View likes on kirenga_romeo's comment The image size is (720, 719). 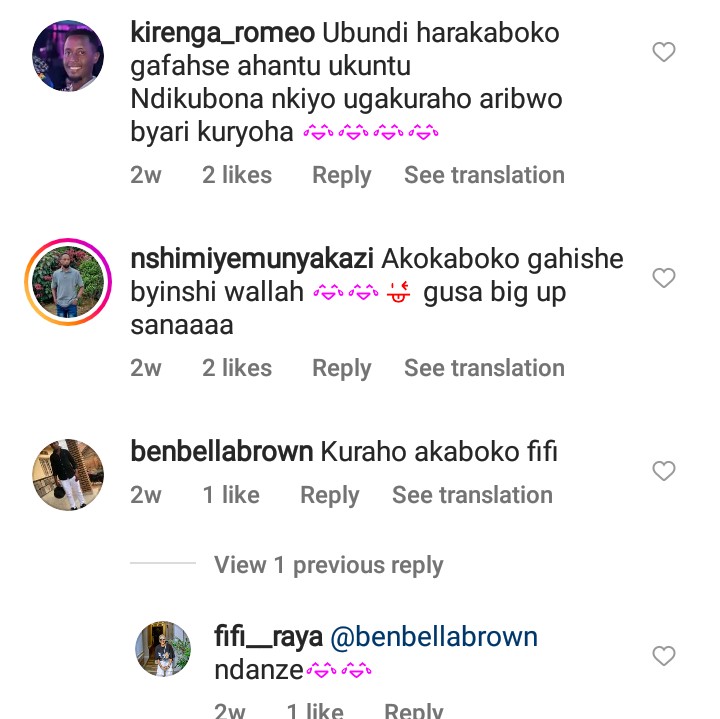236,175
